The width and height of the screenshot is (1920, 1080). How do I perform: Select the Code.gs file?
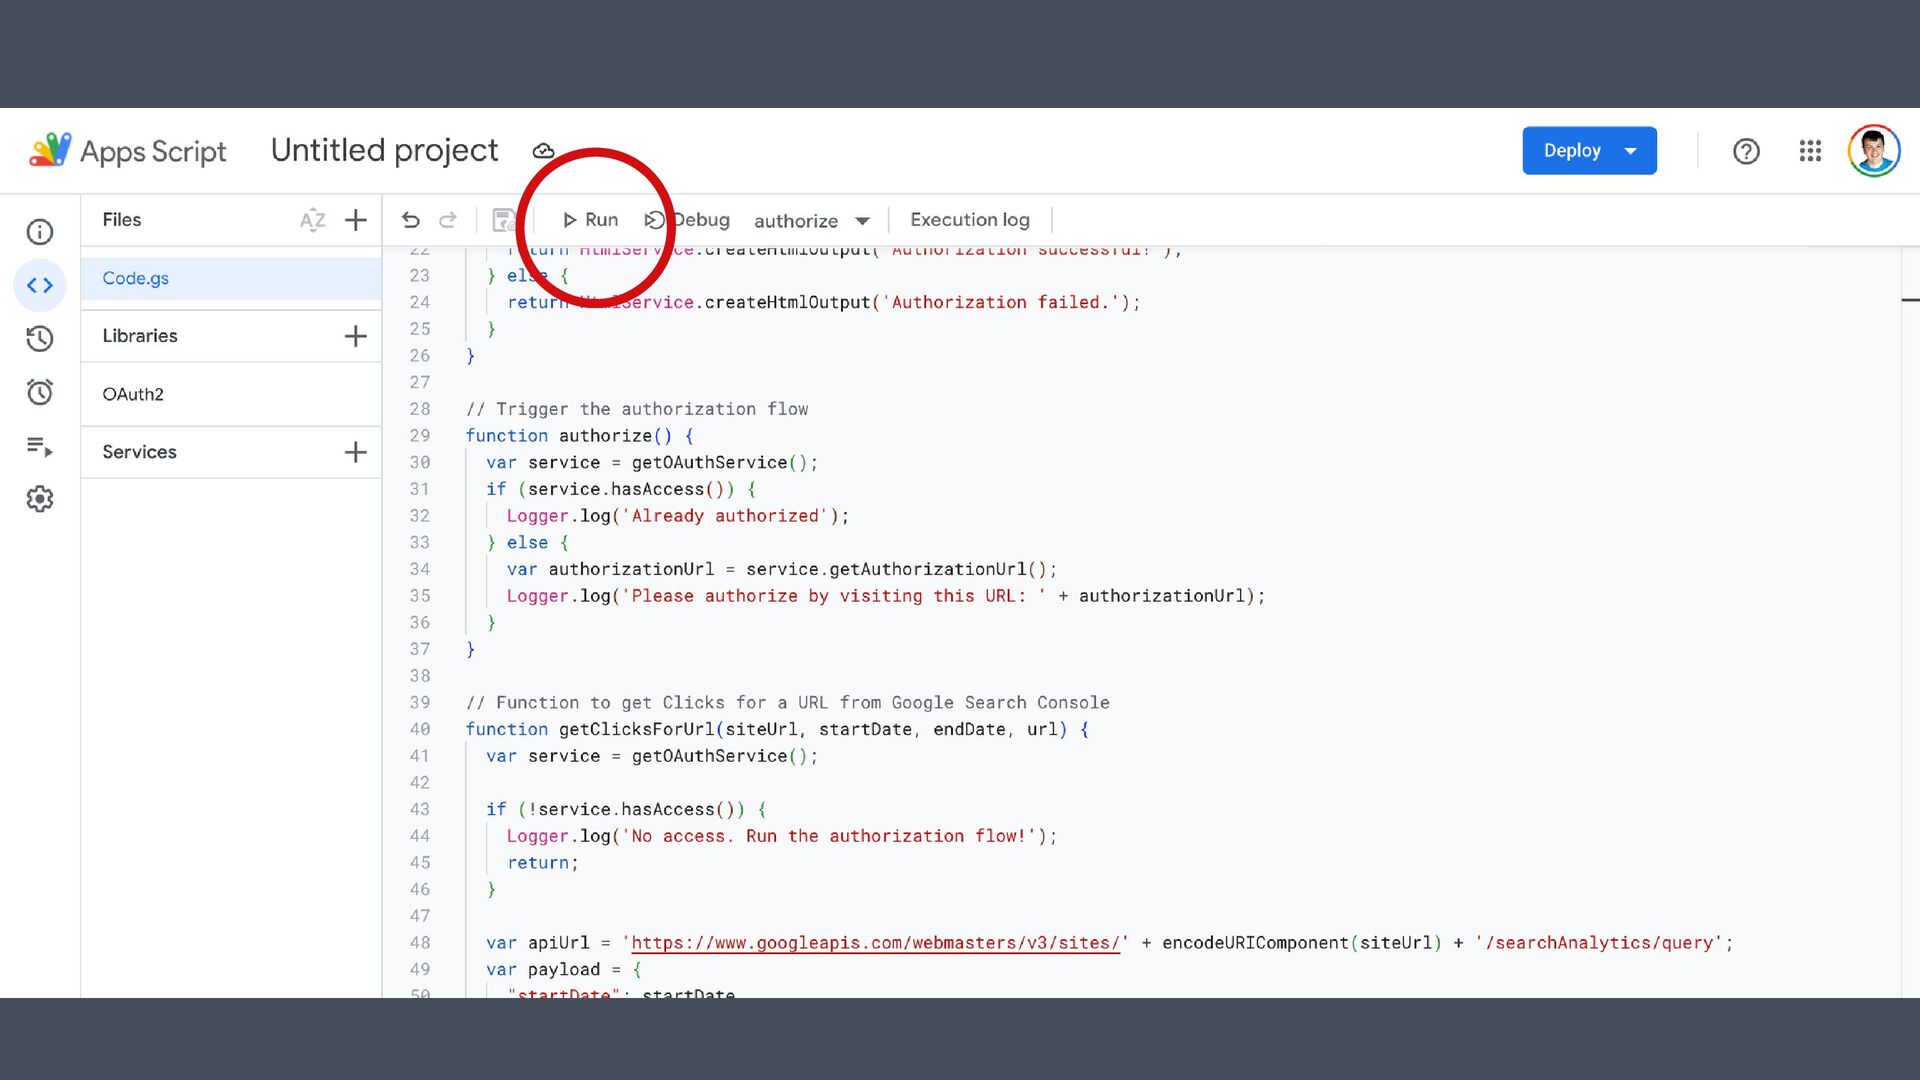click(x=136, y=278)
